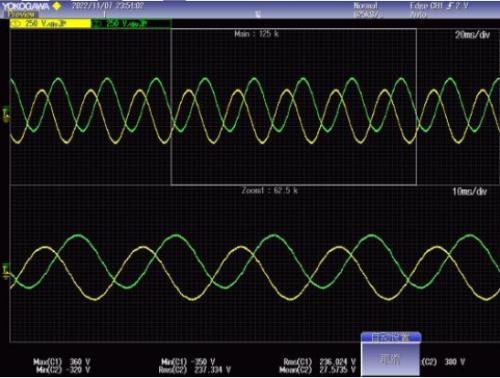Click the Main : 125 k record label
This screenshot has width=500, height=378.
pyautogui.click(x=256, y=34)
